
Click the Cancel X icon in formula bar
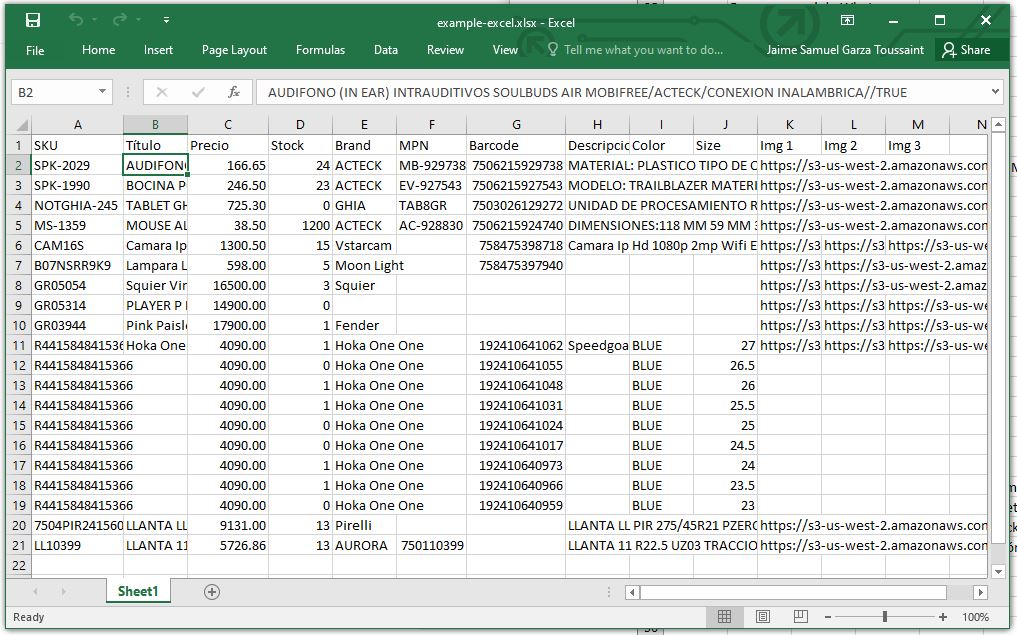click(162, 92)
